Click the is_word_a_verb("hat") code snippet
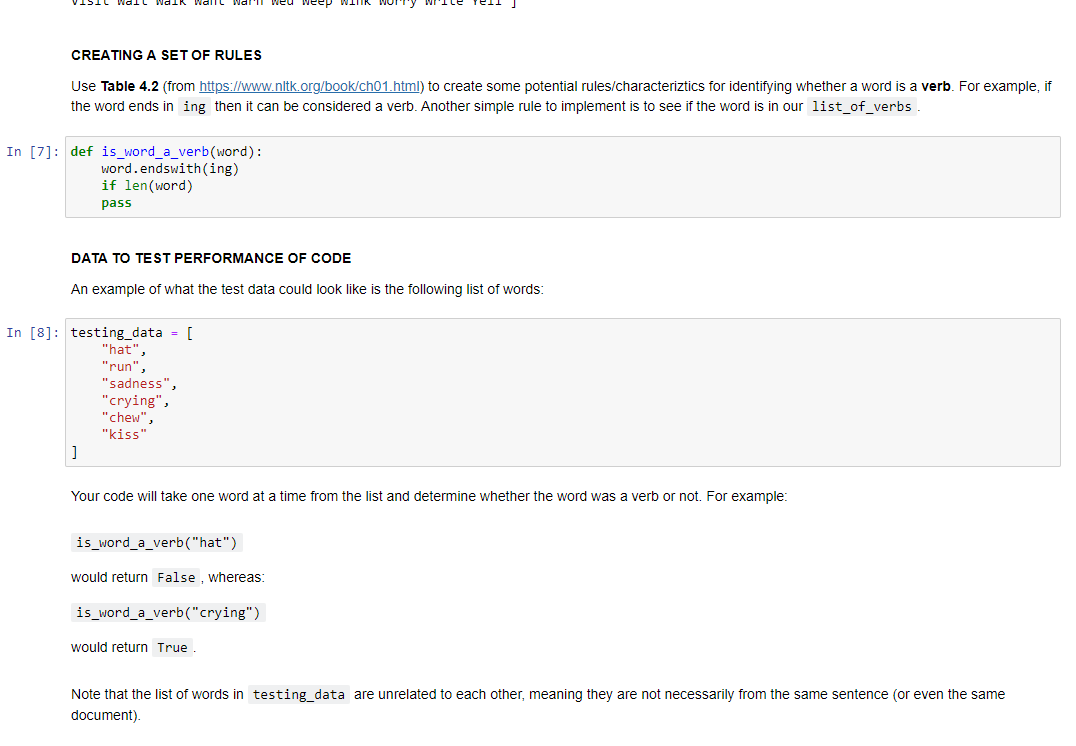Viewport: 1076px width, 746px height. (156, 542)
